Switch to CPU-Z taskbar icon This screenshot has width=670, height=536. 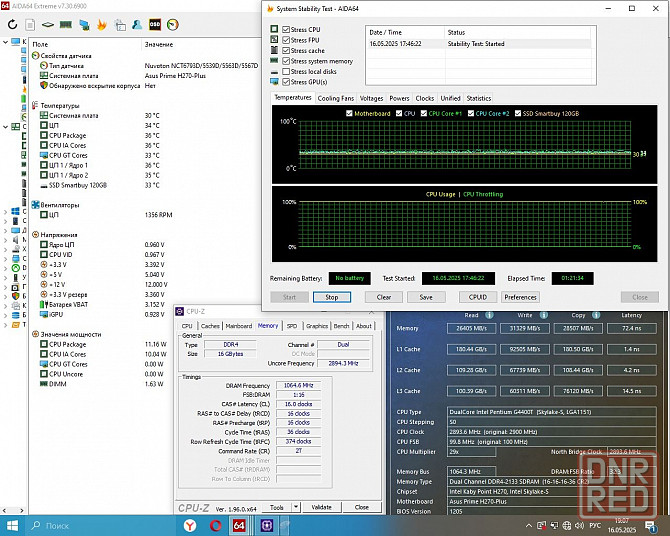(x=267, y=525)
